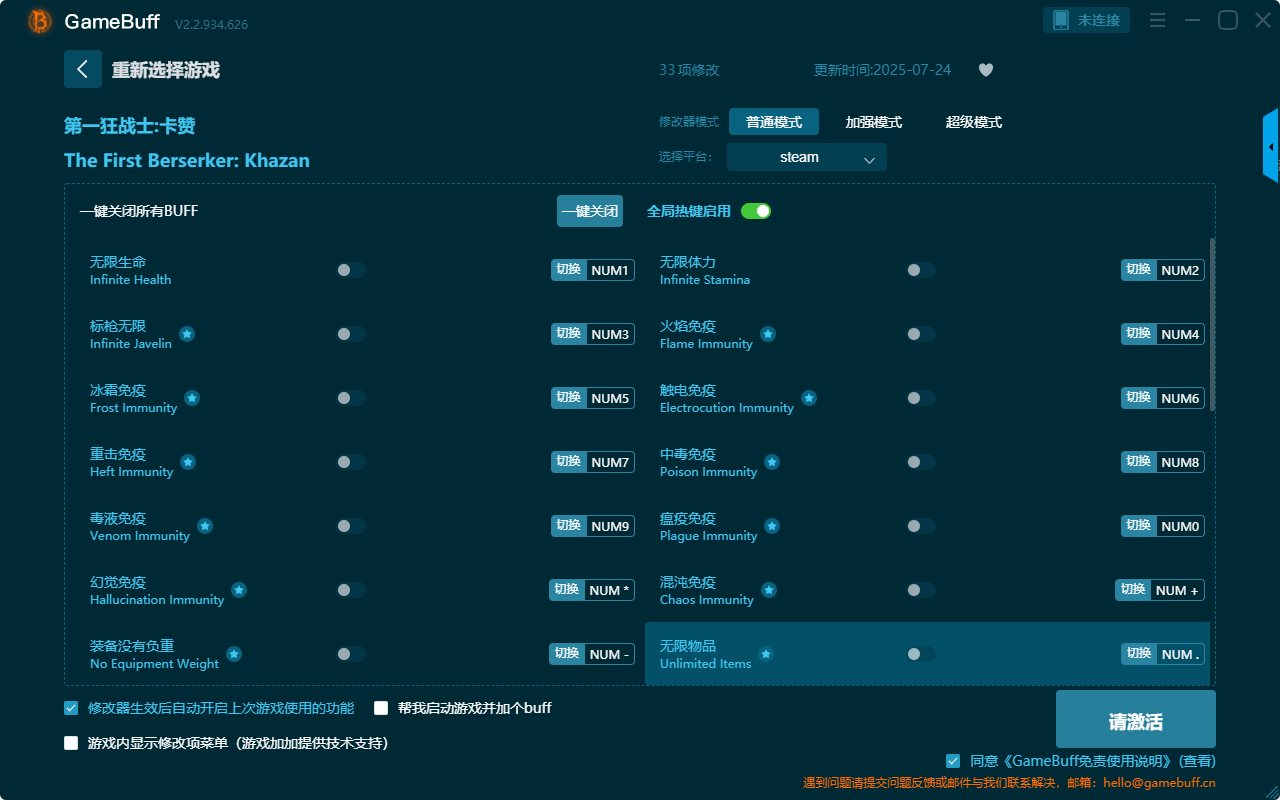Click star icon beside Infinite Javelin

tap(187, 334)
